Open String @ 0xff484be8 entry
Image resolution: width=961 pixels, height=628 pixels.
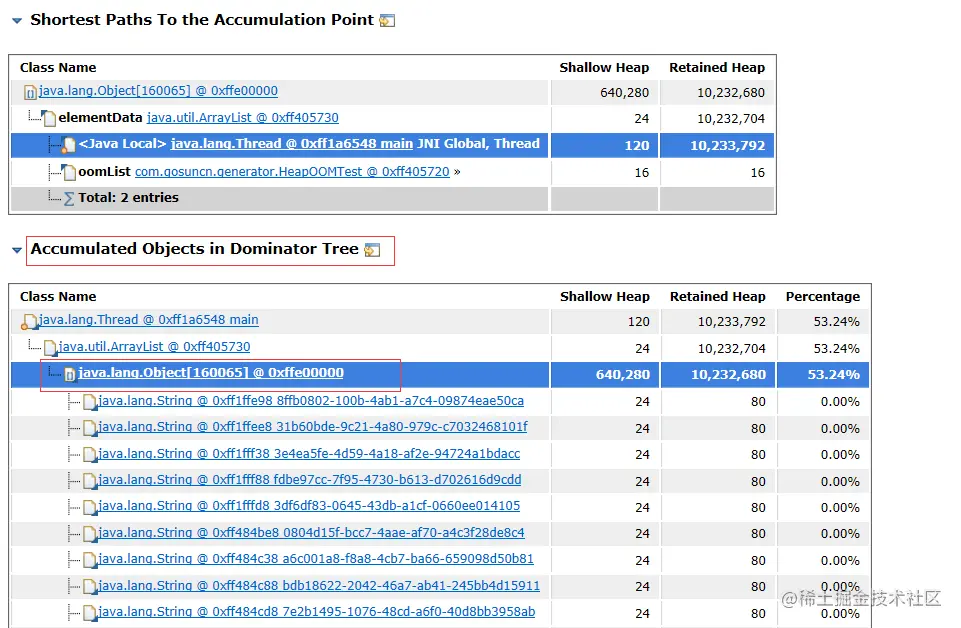(310, 533)
